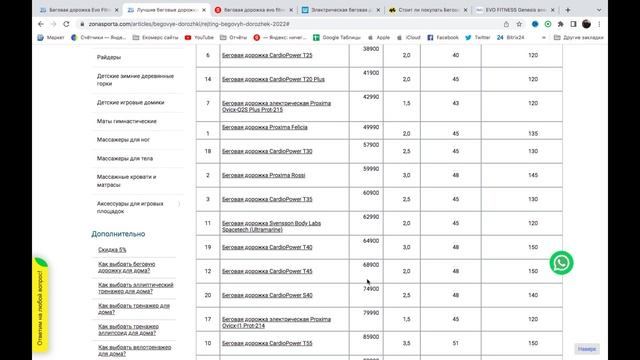Open the Proxima Rossi treadmill link
The width and height of the screenshot is (640, 360).
(263, 175)
